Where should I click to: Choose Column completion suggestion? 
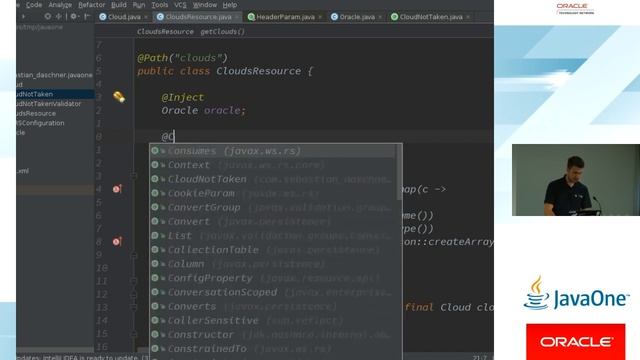273,264
